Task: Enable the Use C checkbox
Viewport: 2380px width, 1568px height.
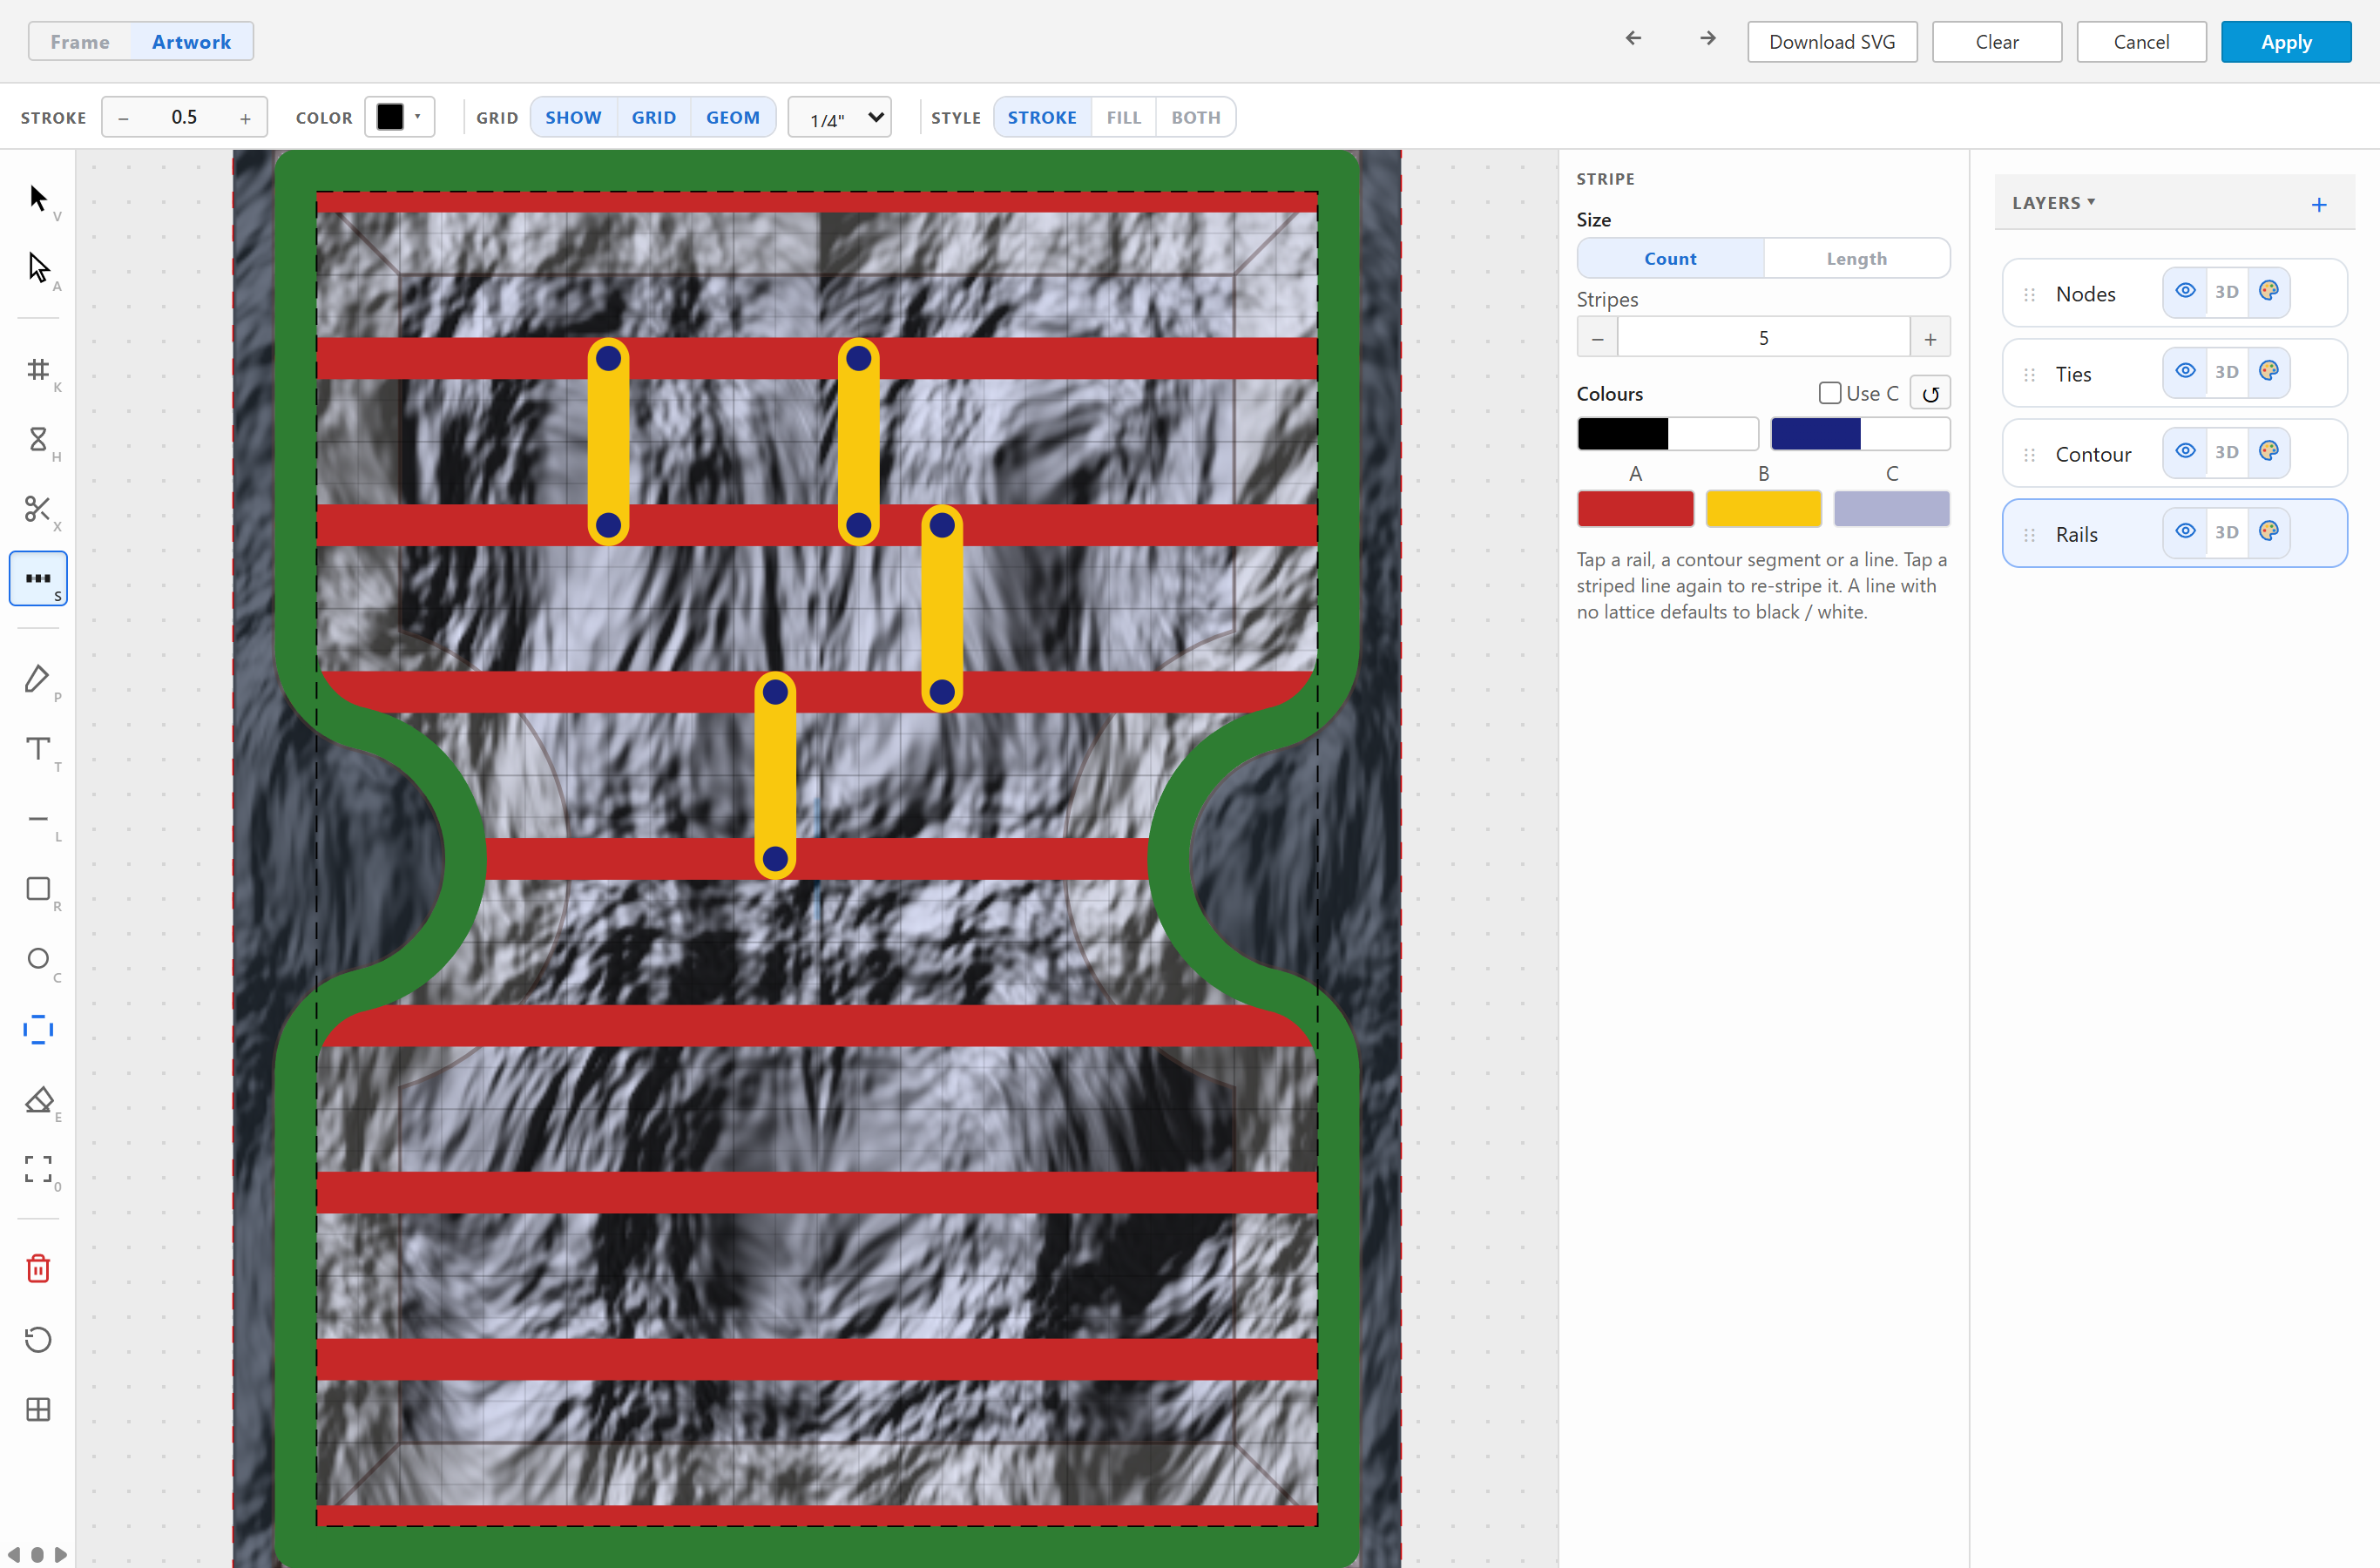Action: [1830, 393]
